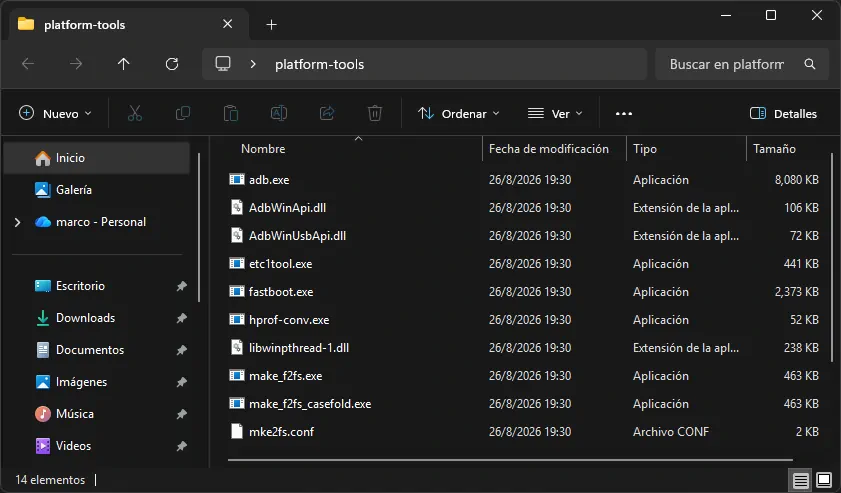Select the mke2fs.conf file icon

pos(237,431)
